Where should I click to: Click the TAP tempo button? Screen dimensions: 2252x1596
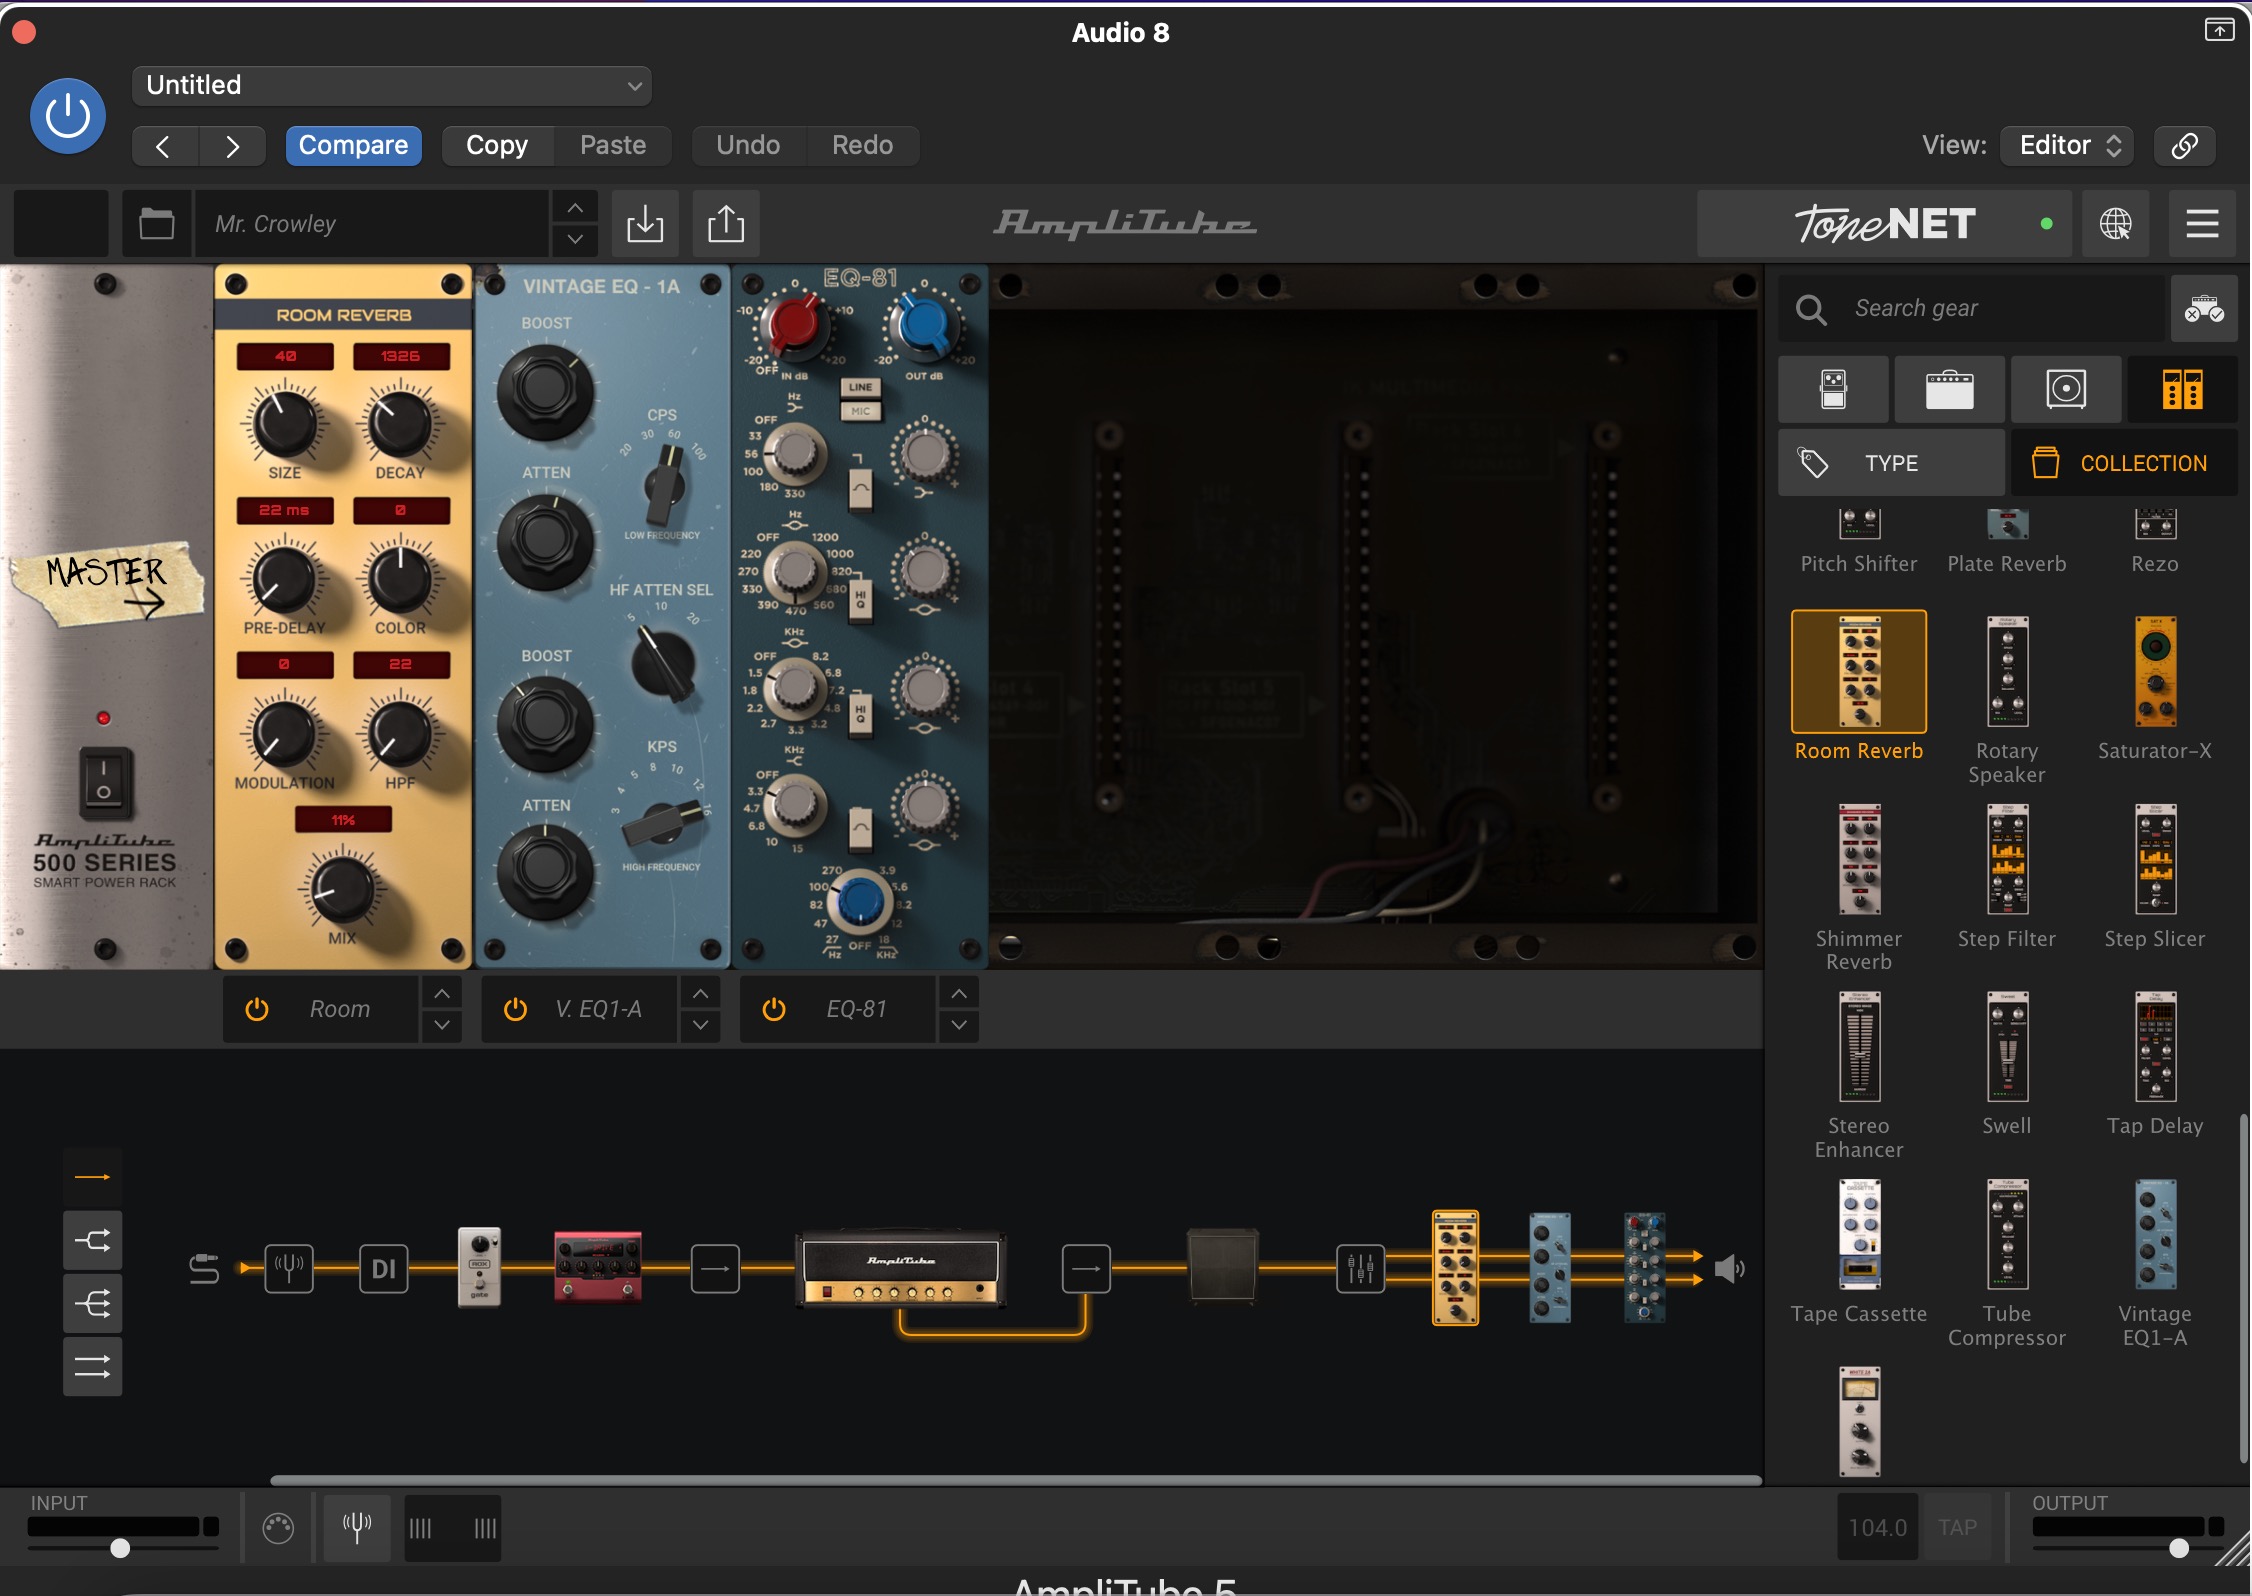pyautogui.click(x=1957, y=1527)
